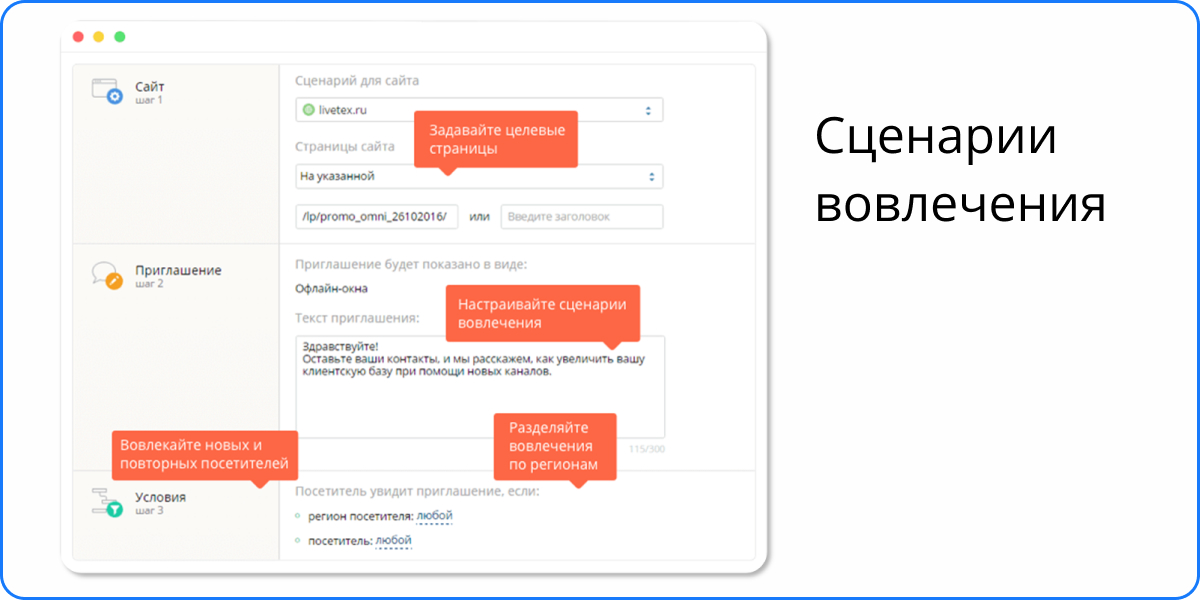This screenshot has width=1200, height=600.
Task: Click the Сайт step browser-gear icon
Action: pyautogui.click(x=106, y=91)
